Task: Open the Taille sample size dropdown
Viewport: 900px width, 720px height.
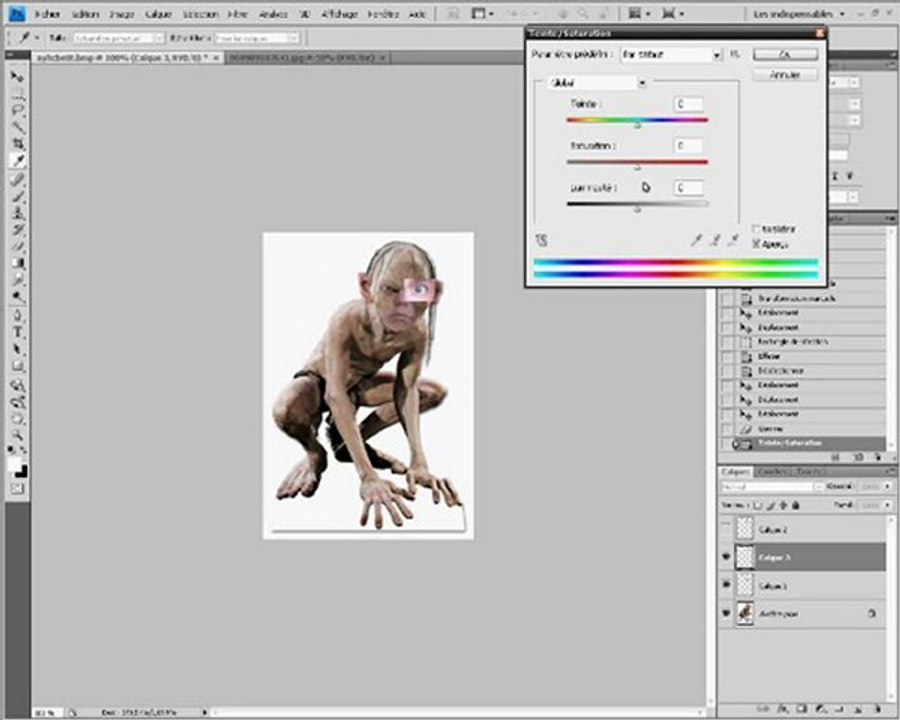Action: point(119,38)
